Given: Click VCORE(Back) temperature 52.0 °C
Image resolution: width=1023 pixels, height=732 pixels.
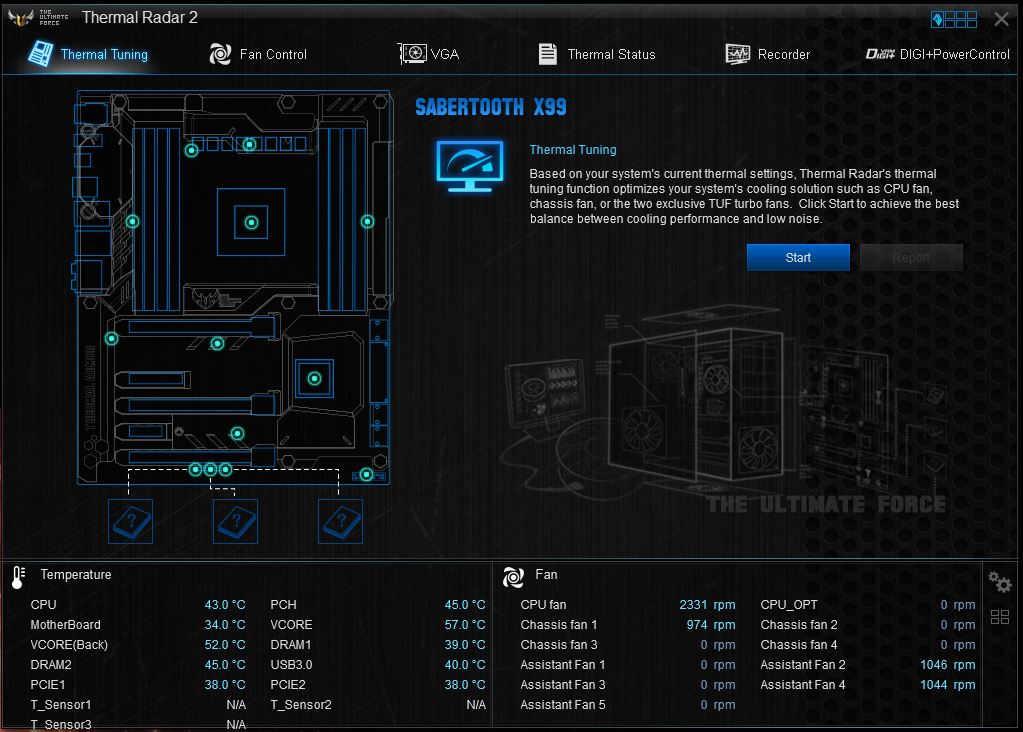Looking at the screenshot, I should pos(225,645).
